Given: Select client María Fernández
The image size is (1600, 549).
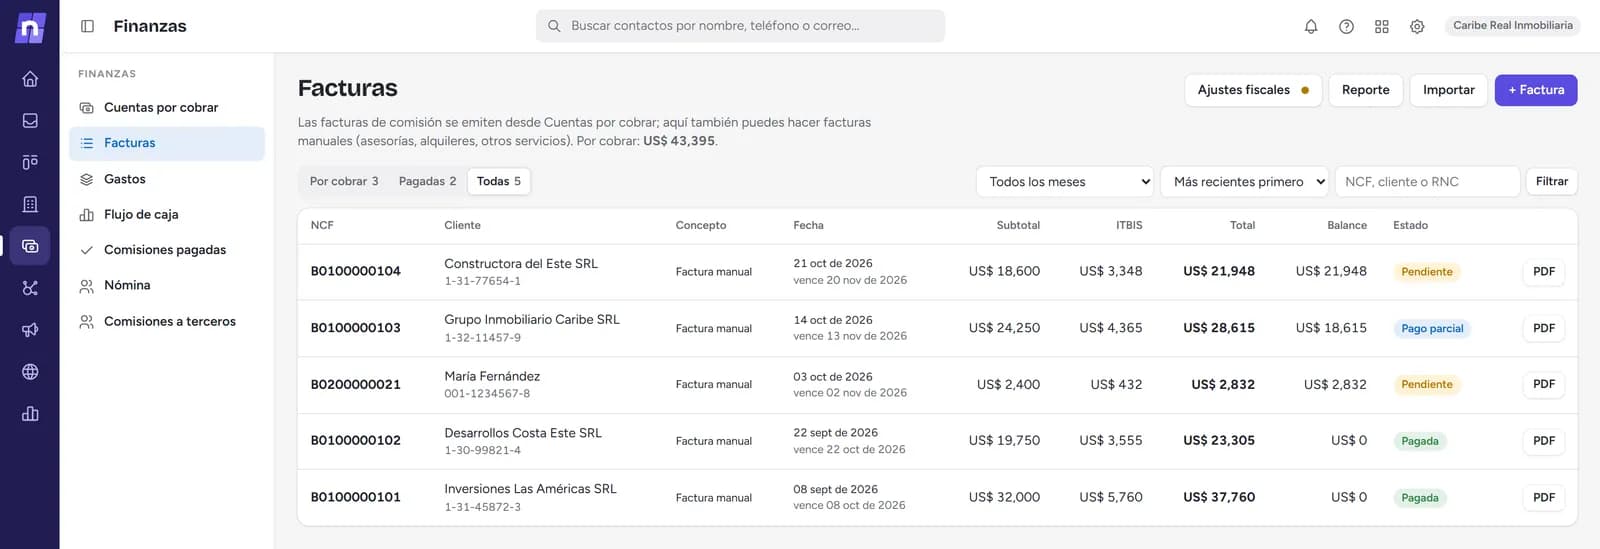Looking at the screenshot, I should (x=492, y=376).
